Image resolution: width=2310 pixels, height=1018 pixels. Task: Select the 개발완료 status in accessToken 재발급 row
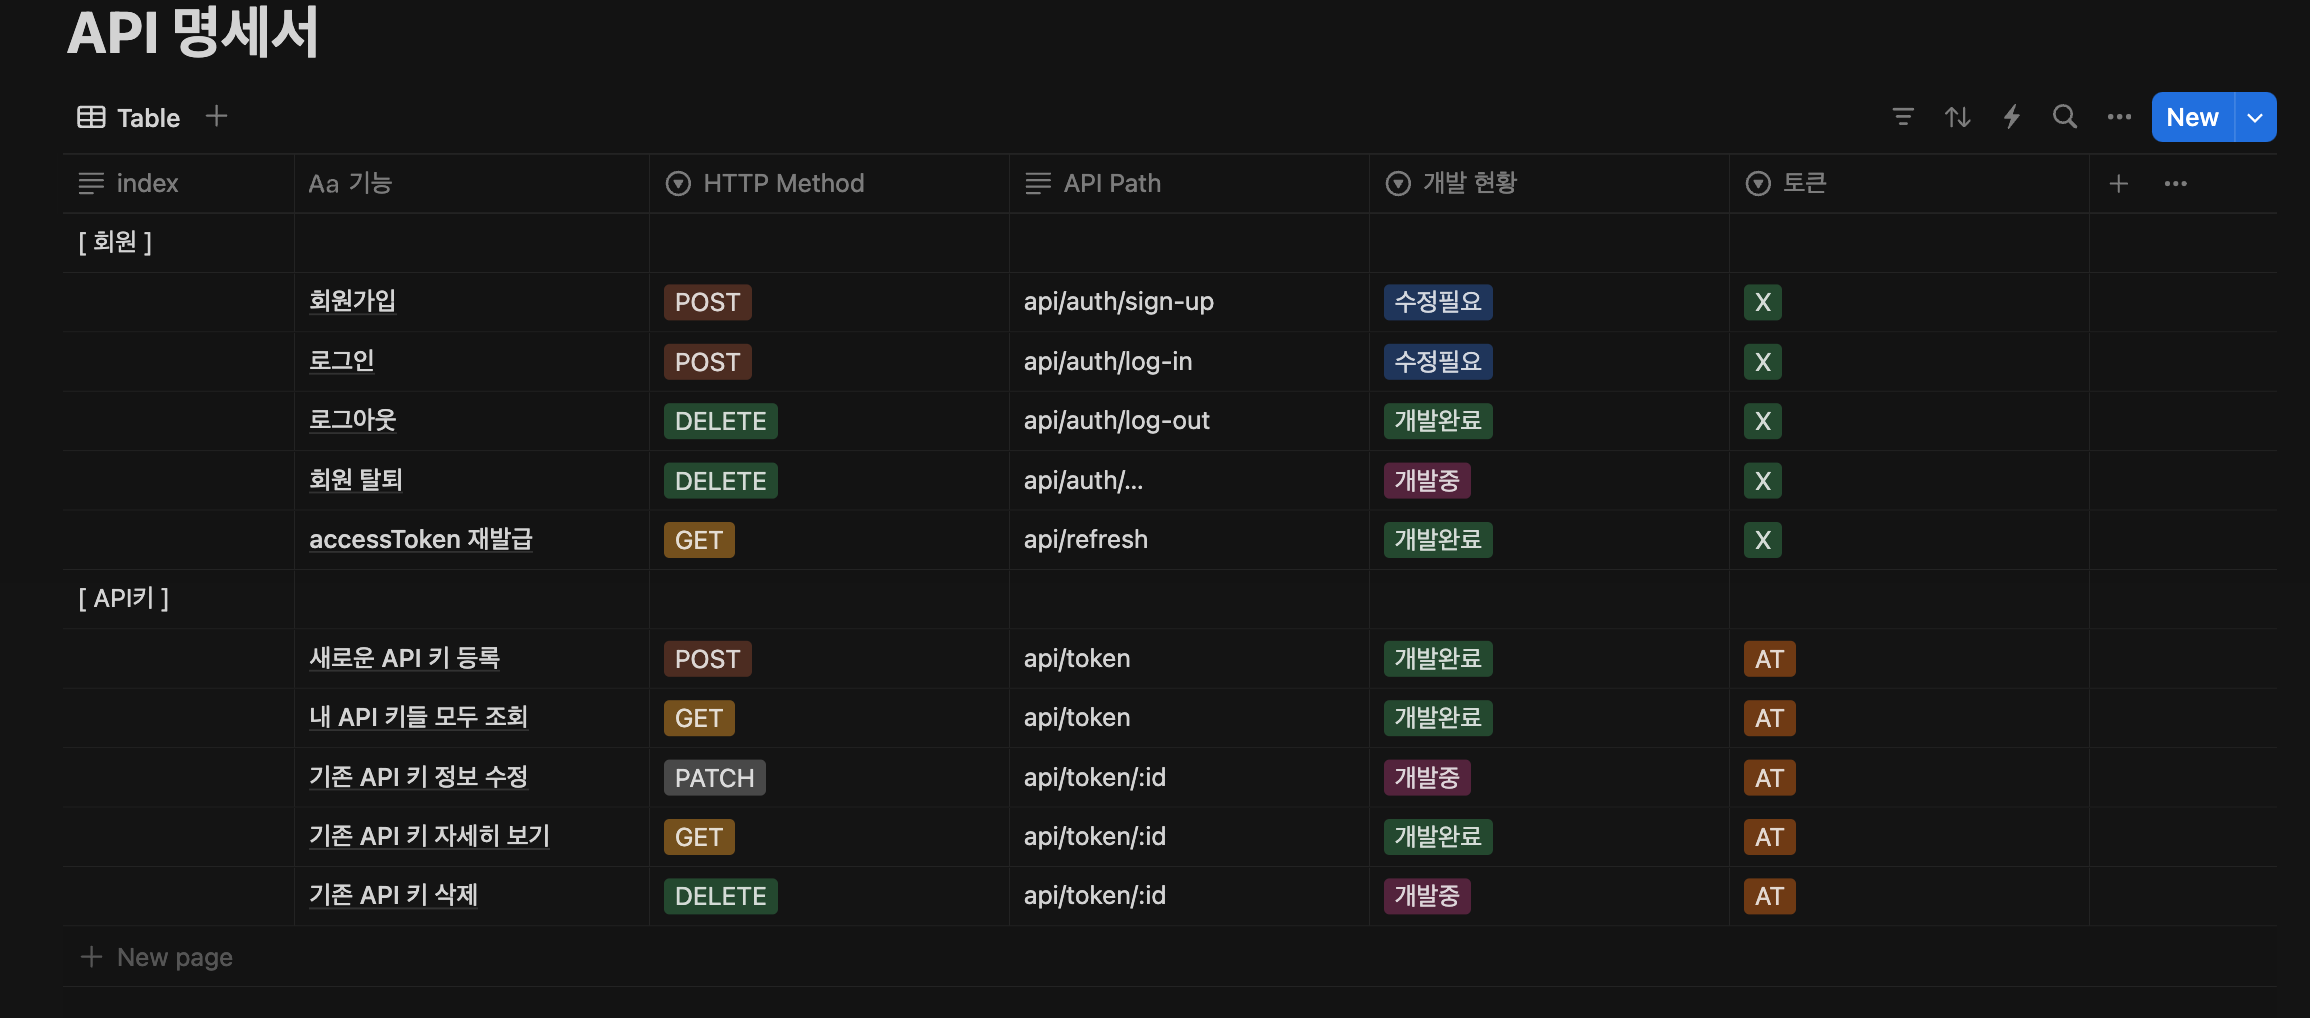click(x=1438, y=540)
